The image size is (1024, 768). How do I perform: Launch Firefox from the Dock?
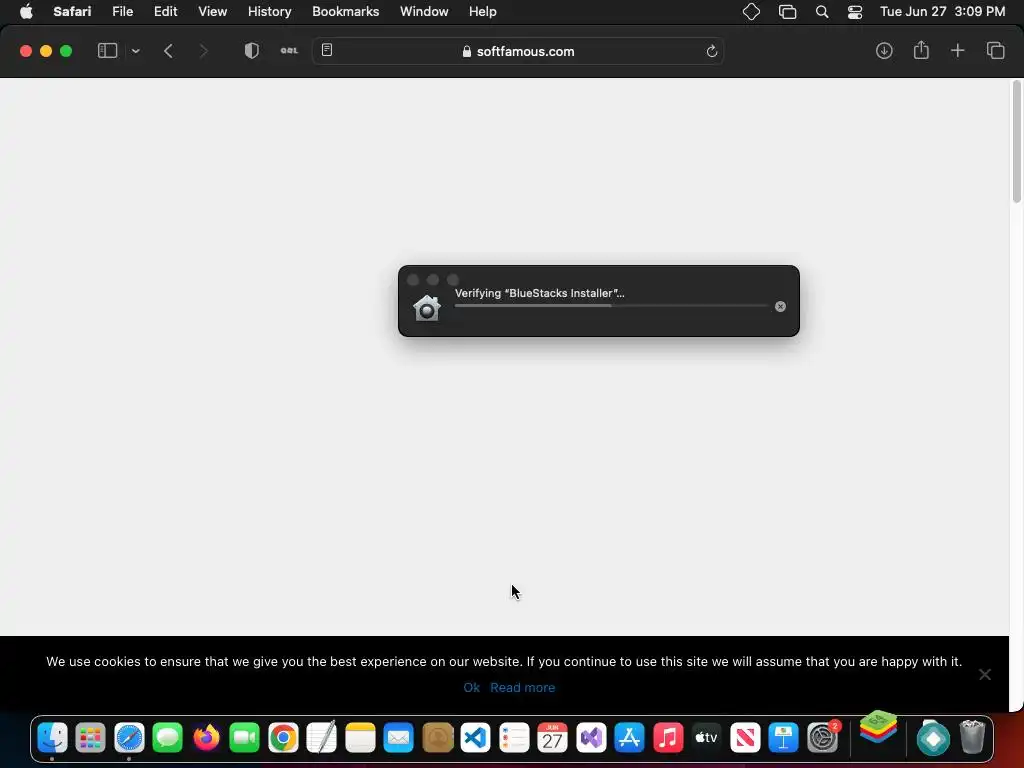coord(206,738)
